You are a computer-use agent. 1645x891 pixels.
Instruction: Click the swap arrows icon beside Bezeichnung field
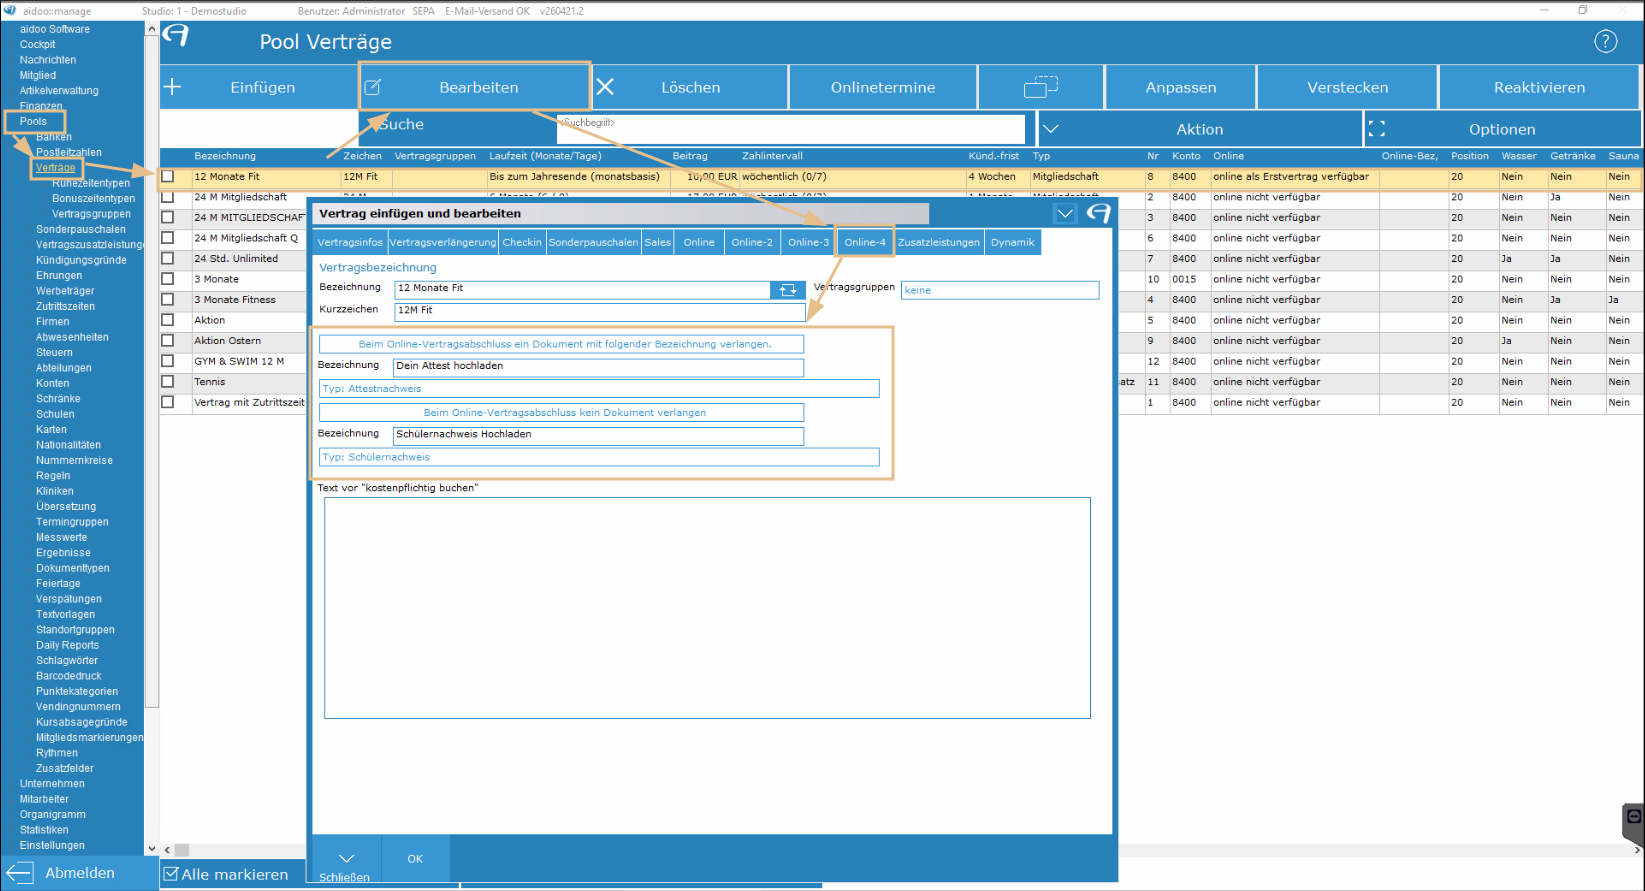788,289
